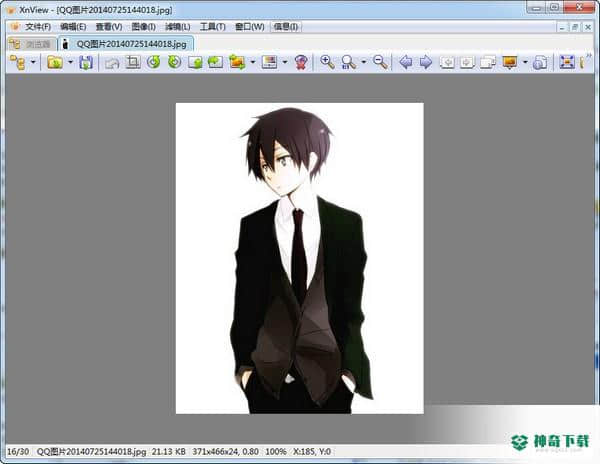Click the stacked windows toolbar icon

pyautogui.click(x=488, y=62)
